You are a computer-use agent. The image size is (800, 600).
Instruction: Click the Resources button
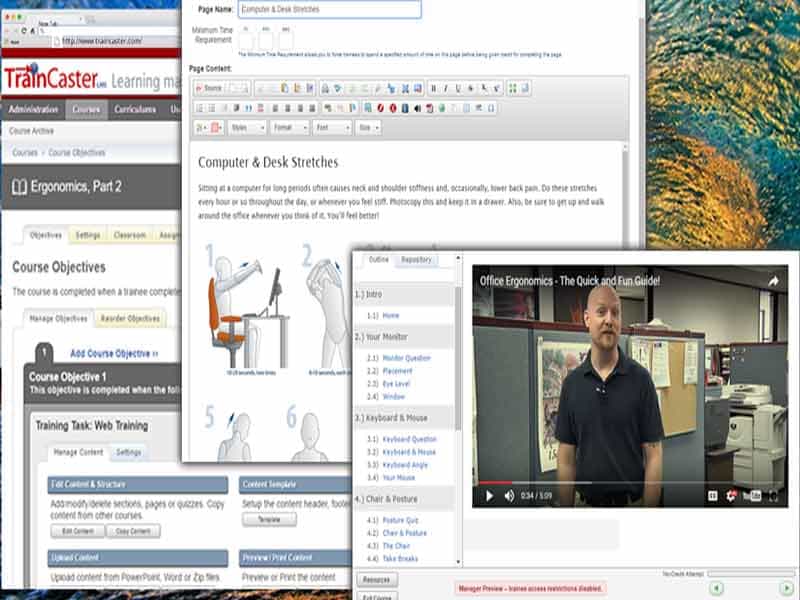click(377, 580)
